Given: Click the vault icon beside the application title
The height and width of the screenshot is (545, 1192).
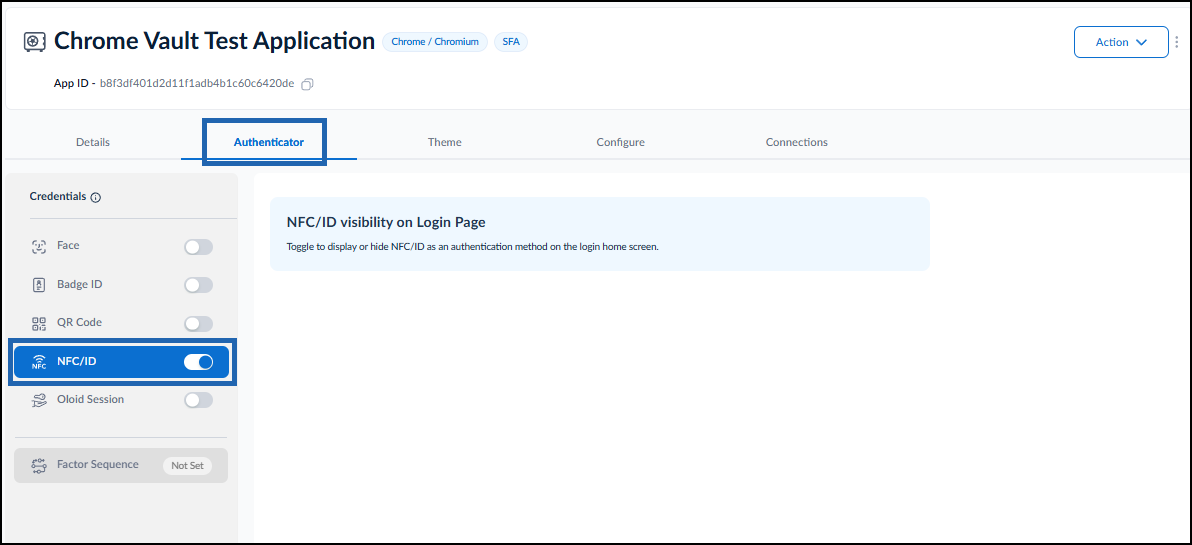Looking at the screenshot, I should coord(34,42).
